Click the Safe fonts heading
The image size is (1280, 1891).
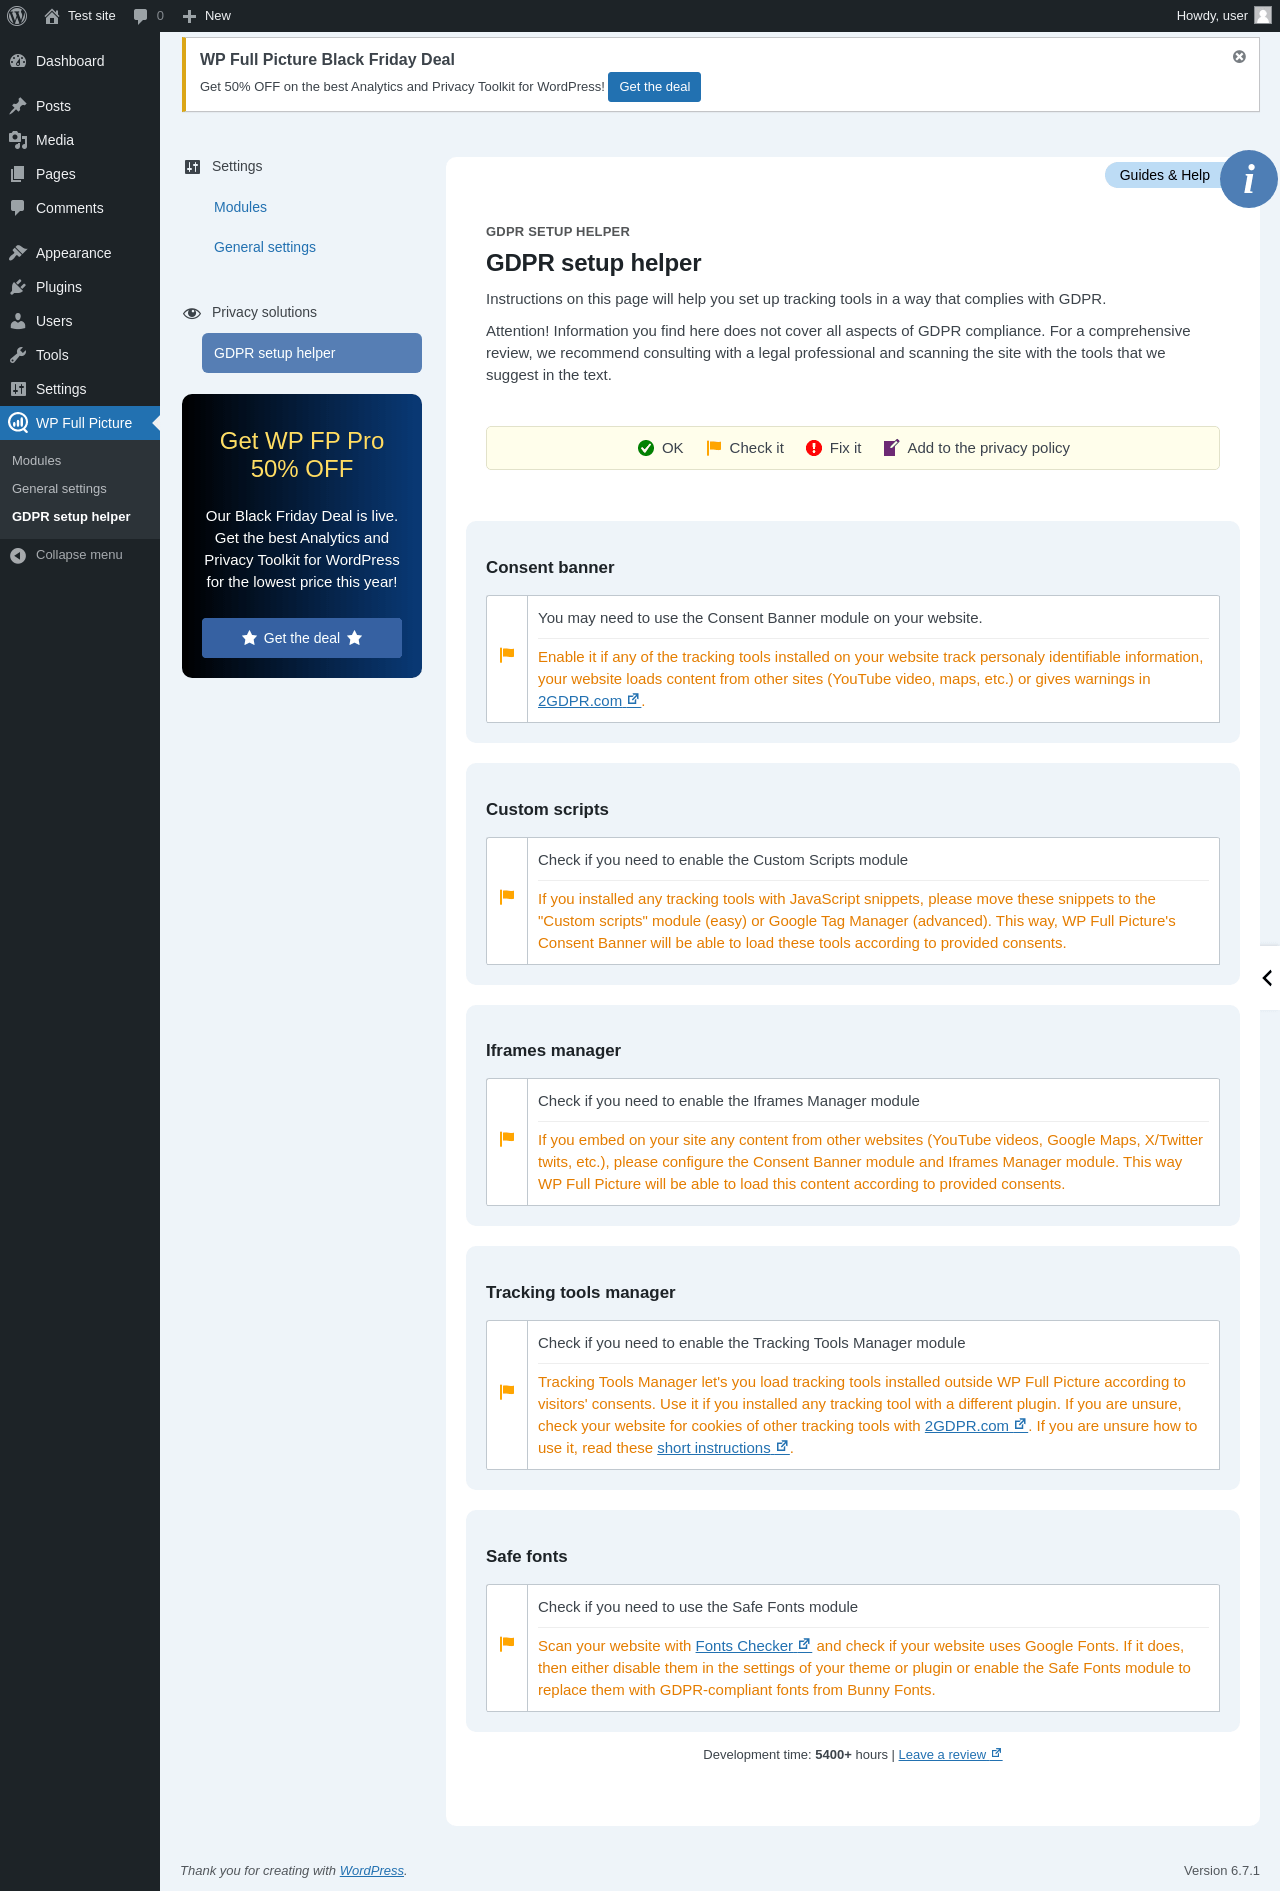click(x=526, y=1557)
